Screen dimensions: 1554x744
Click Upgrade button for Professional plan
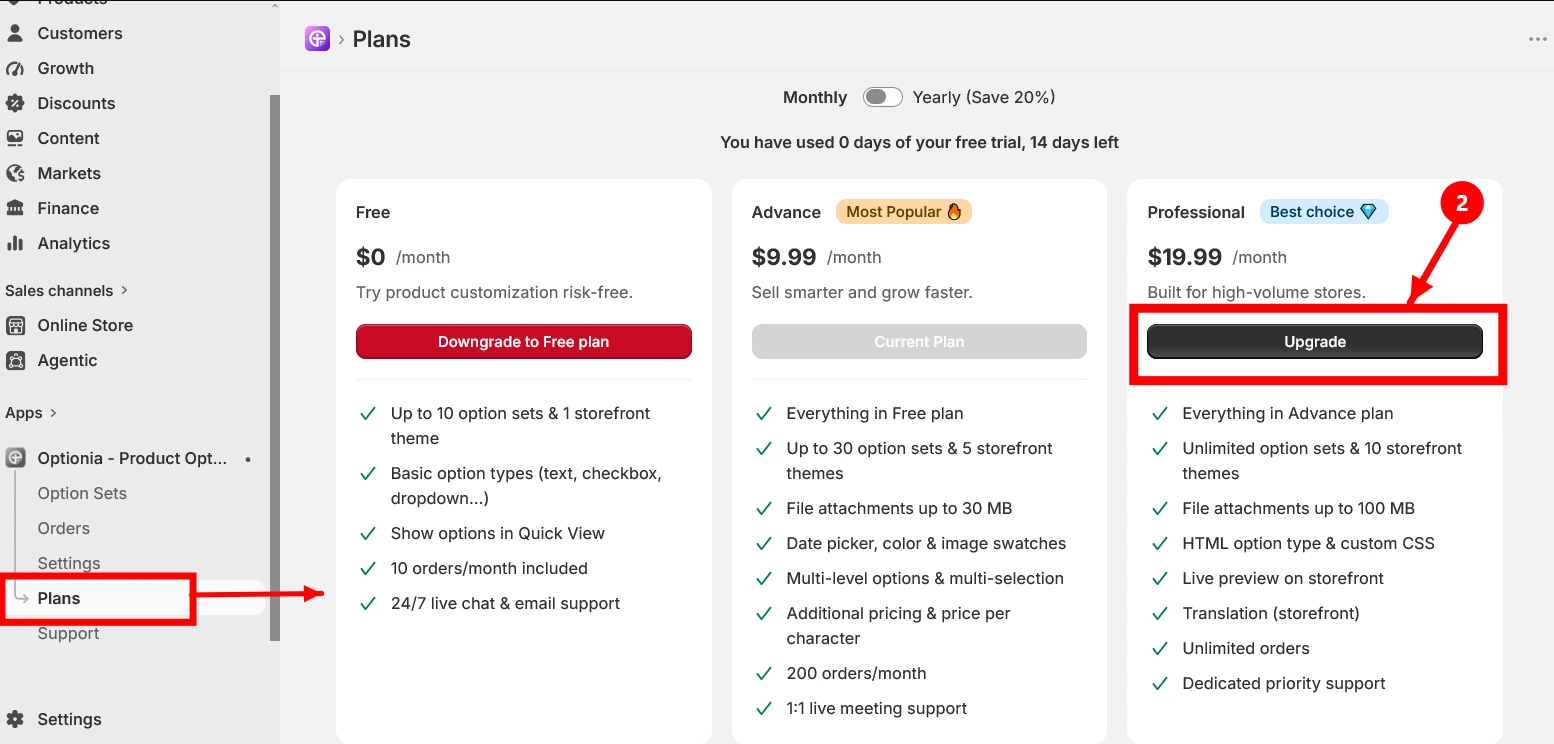(x=1315, y=341)
